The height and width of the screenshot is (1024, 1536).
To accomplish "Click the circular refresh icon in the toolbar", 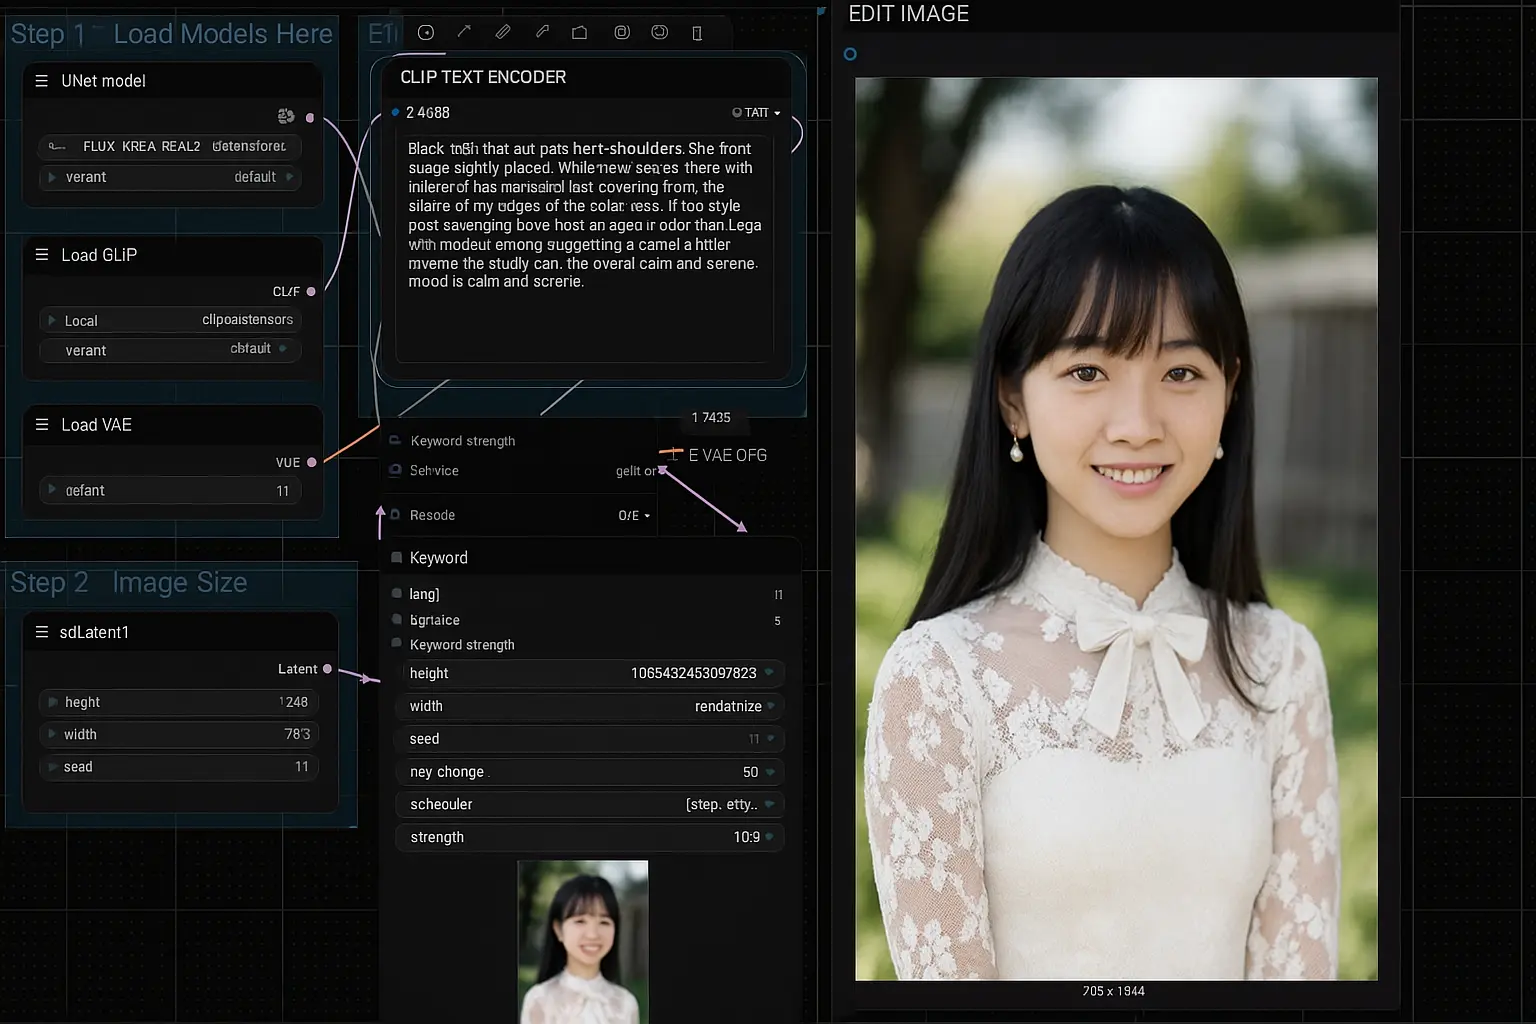I will (x=660, y=32).
